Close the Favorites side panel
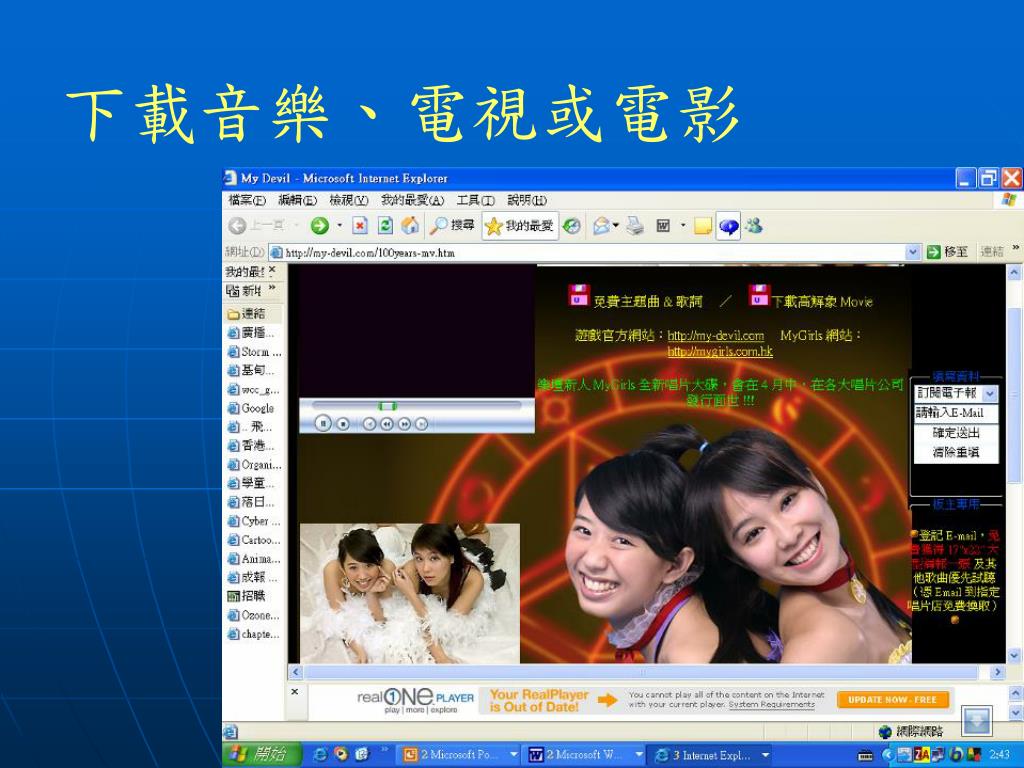Screen dimensions: 1024x768 [272, 270]
